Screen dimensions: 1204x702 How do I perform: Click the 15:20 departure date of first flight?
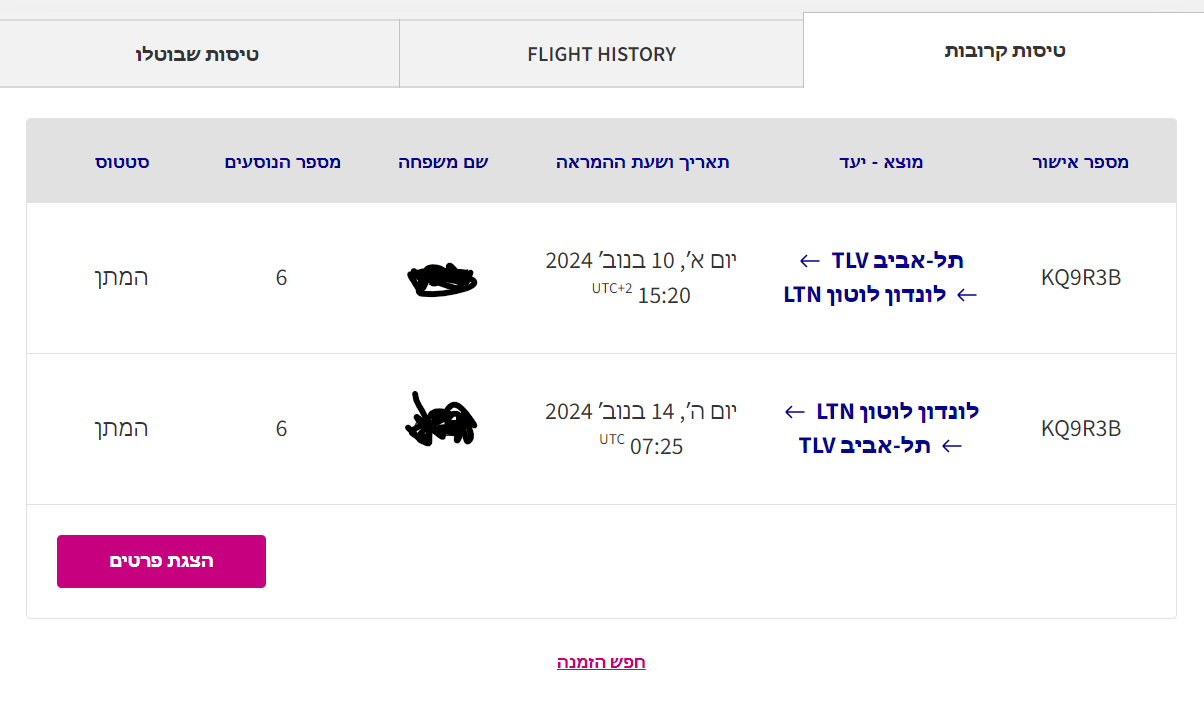[640, 278]
